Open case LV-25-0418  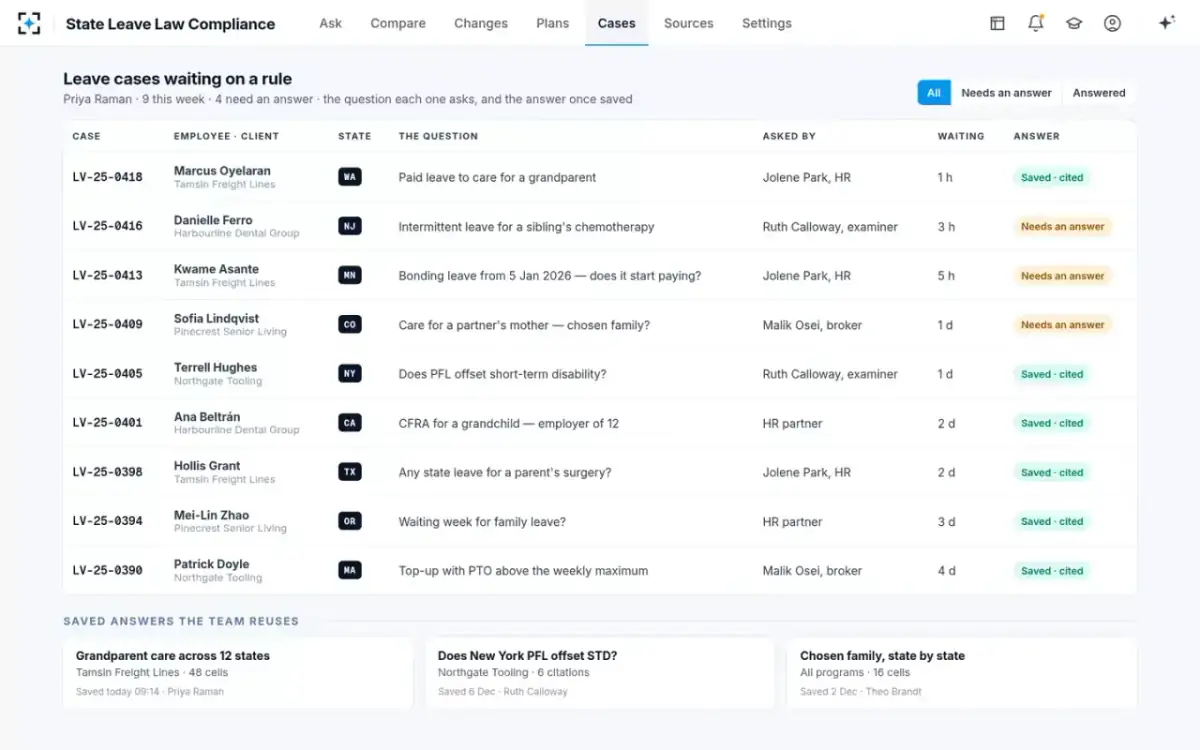108,177
